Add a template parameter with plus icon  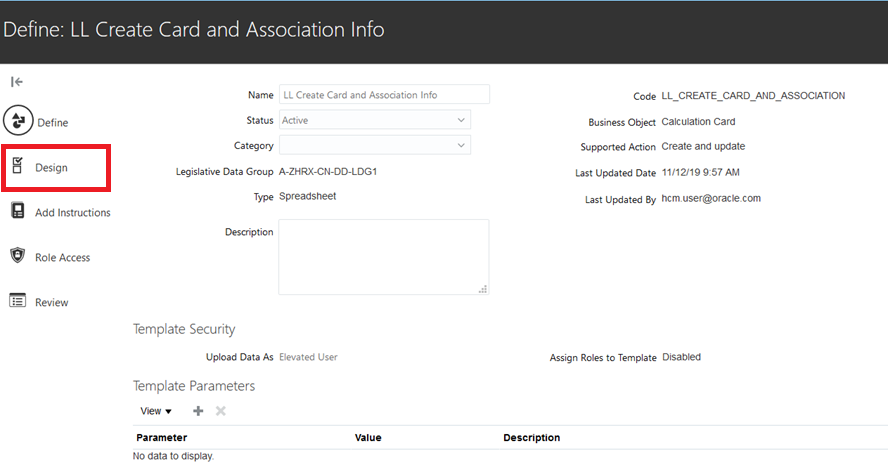tap(198, 411)
